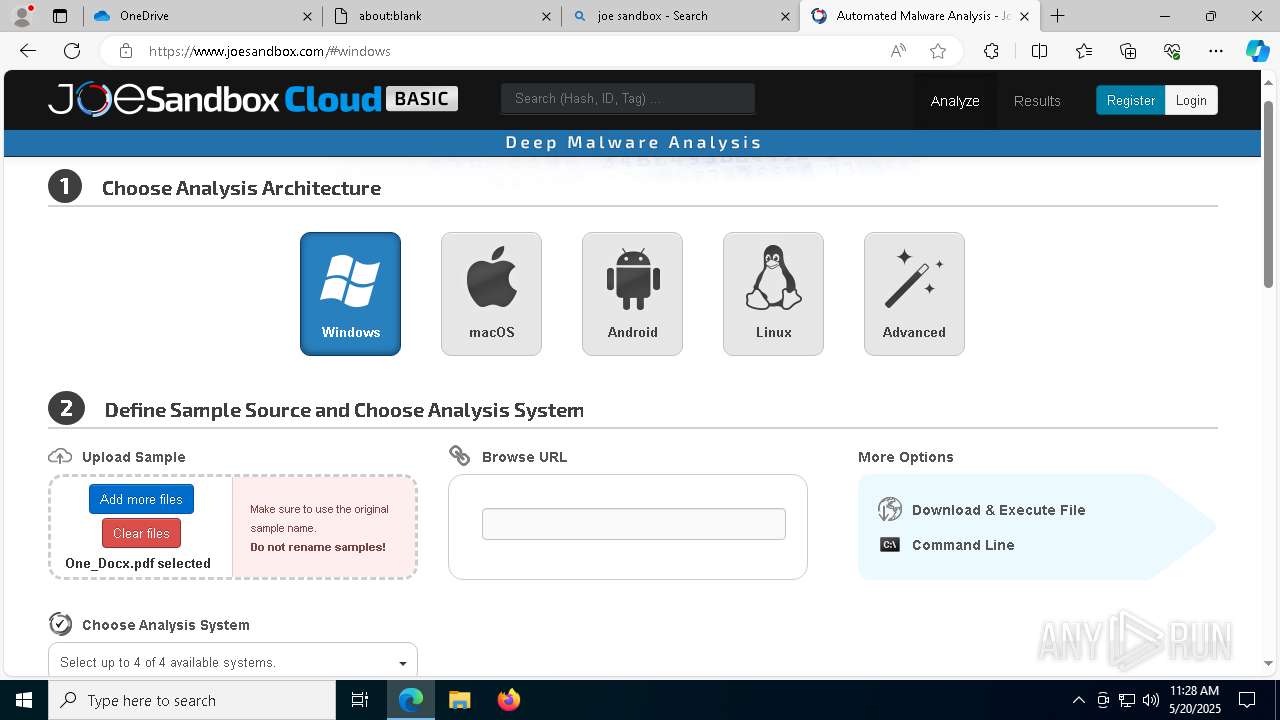Click the Upload Sample cloud icon
This screenshot has width=1280, height=720.
60,456
